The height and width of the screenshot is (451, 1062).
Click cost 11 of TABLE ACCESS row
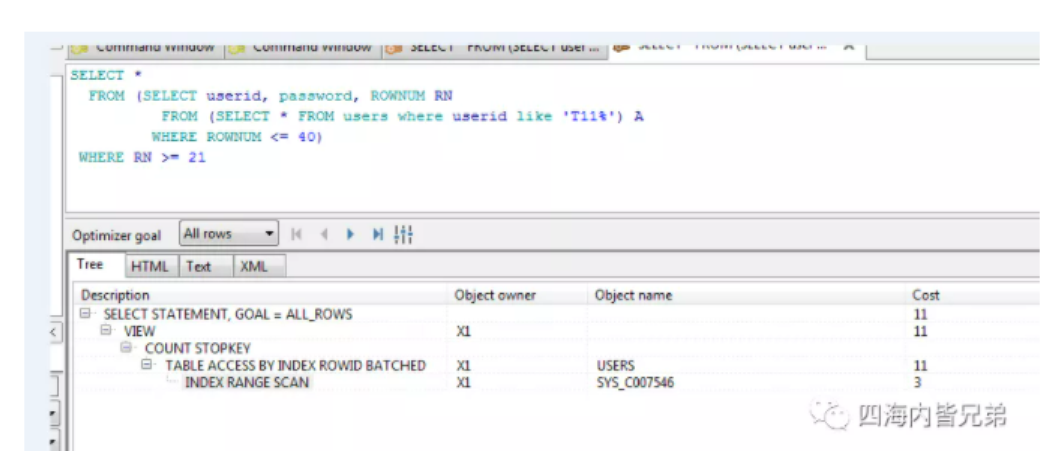(920, 366)
